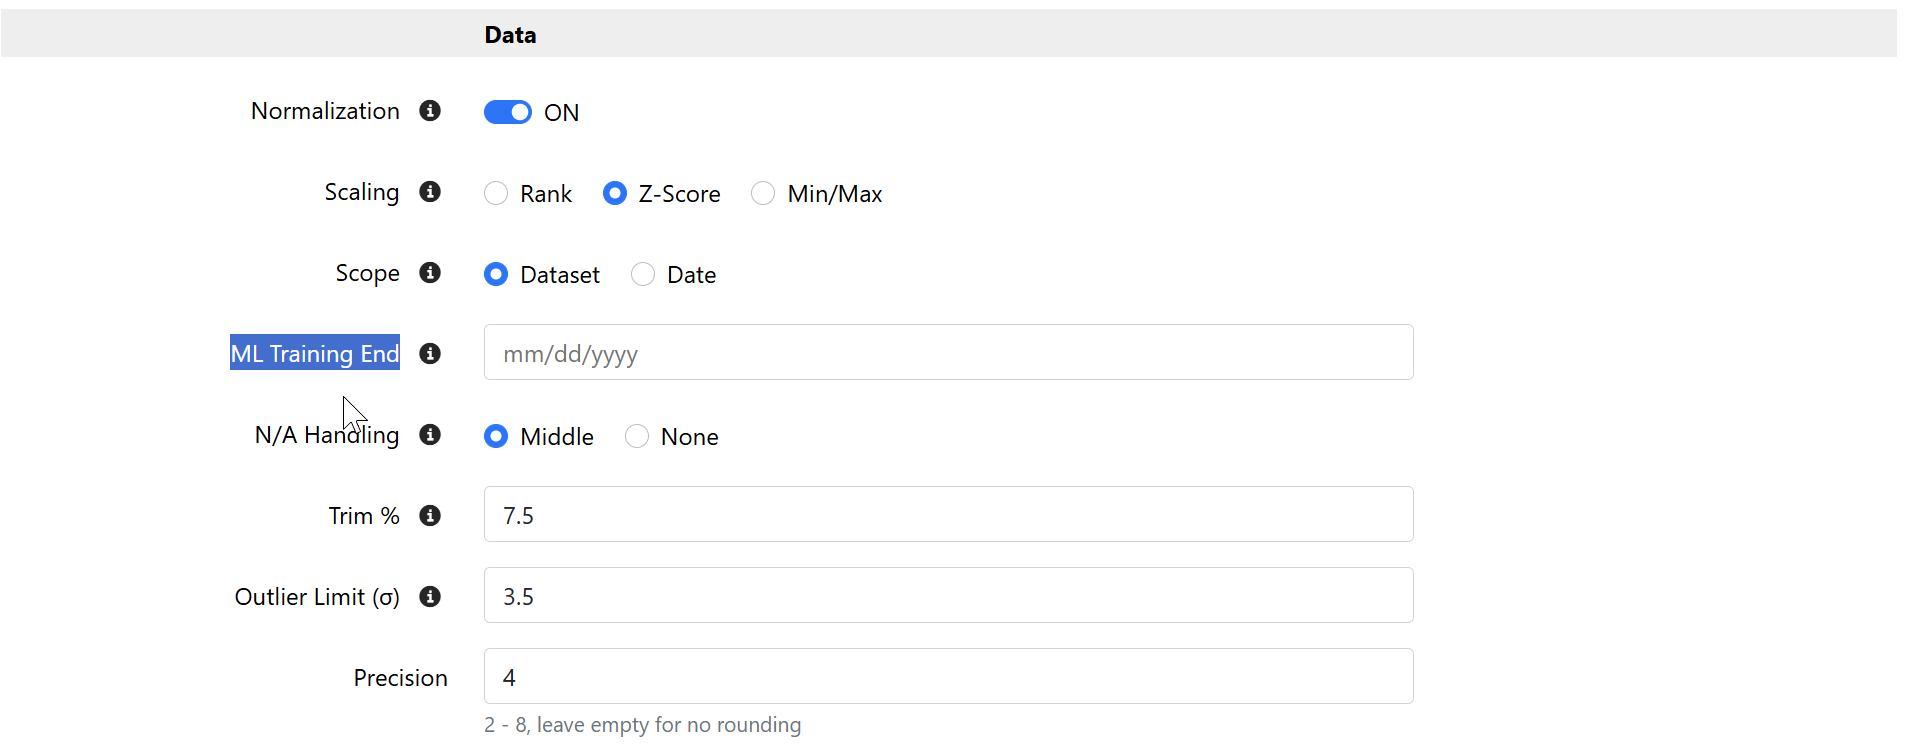Select the Min/Max scaling option
This screenshot has width=1905, height=756.
pyautogui.click(x=763, y=193)
